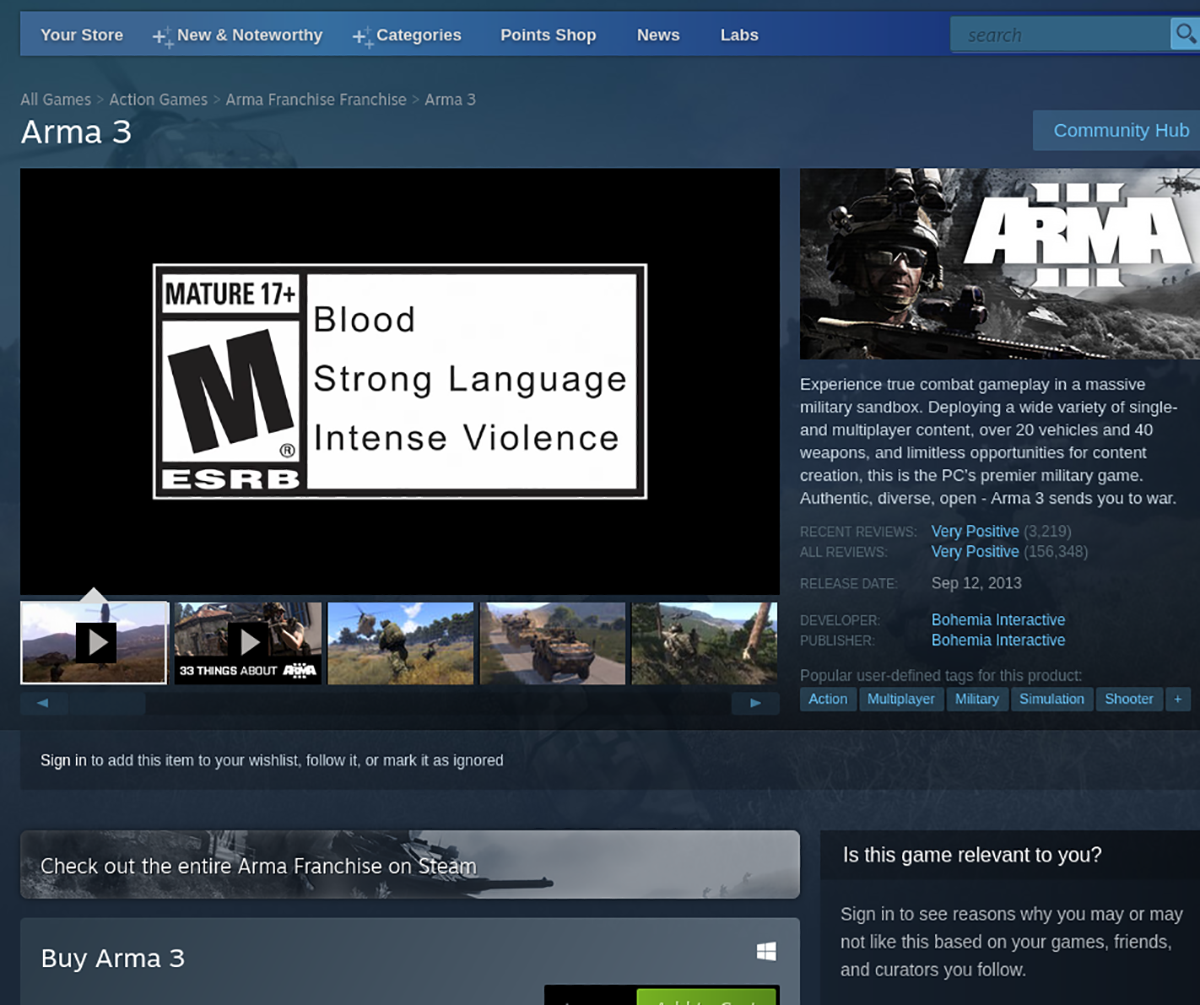Viewport: 1200px width, 1005px height.
Task: Play the 33 Things About Arma video
Action: [248, 642]
